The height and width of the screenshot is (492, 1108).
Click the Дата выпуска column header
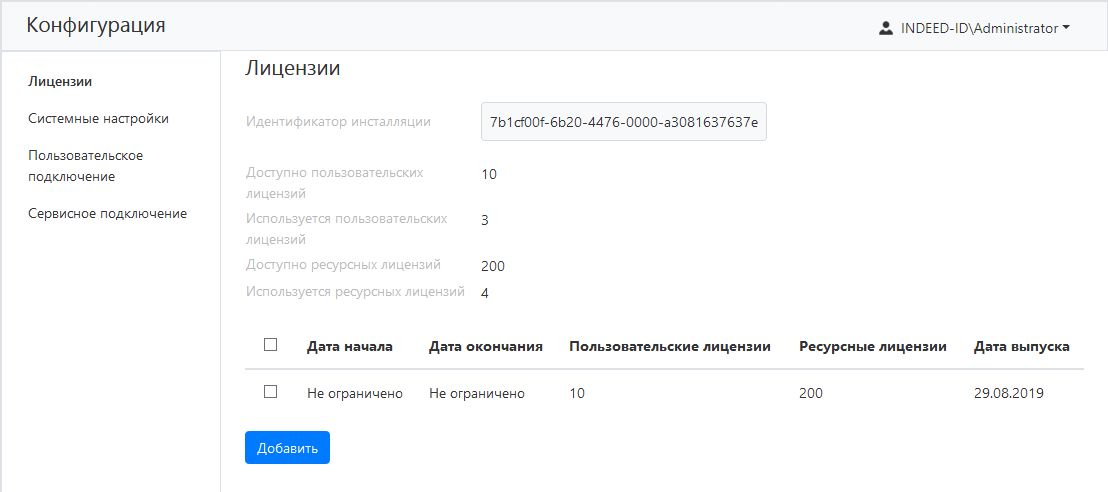[1021, 346]
